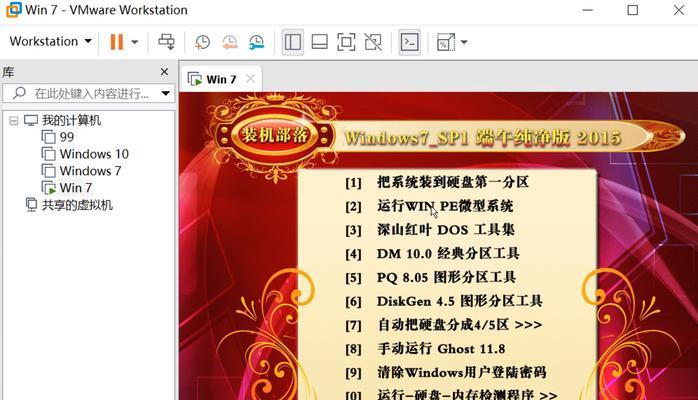Enter full screen mode
Viewport: 698px width, 400px height.
pyautogui.click(x=346, y=42)
